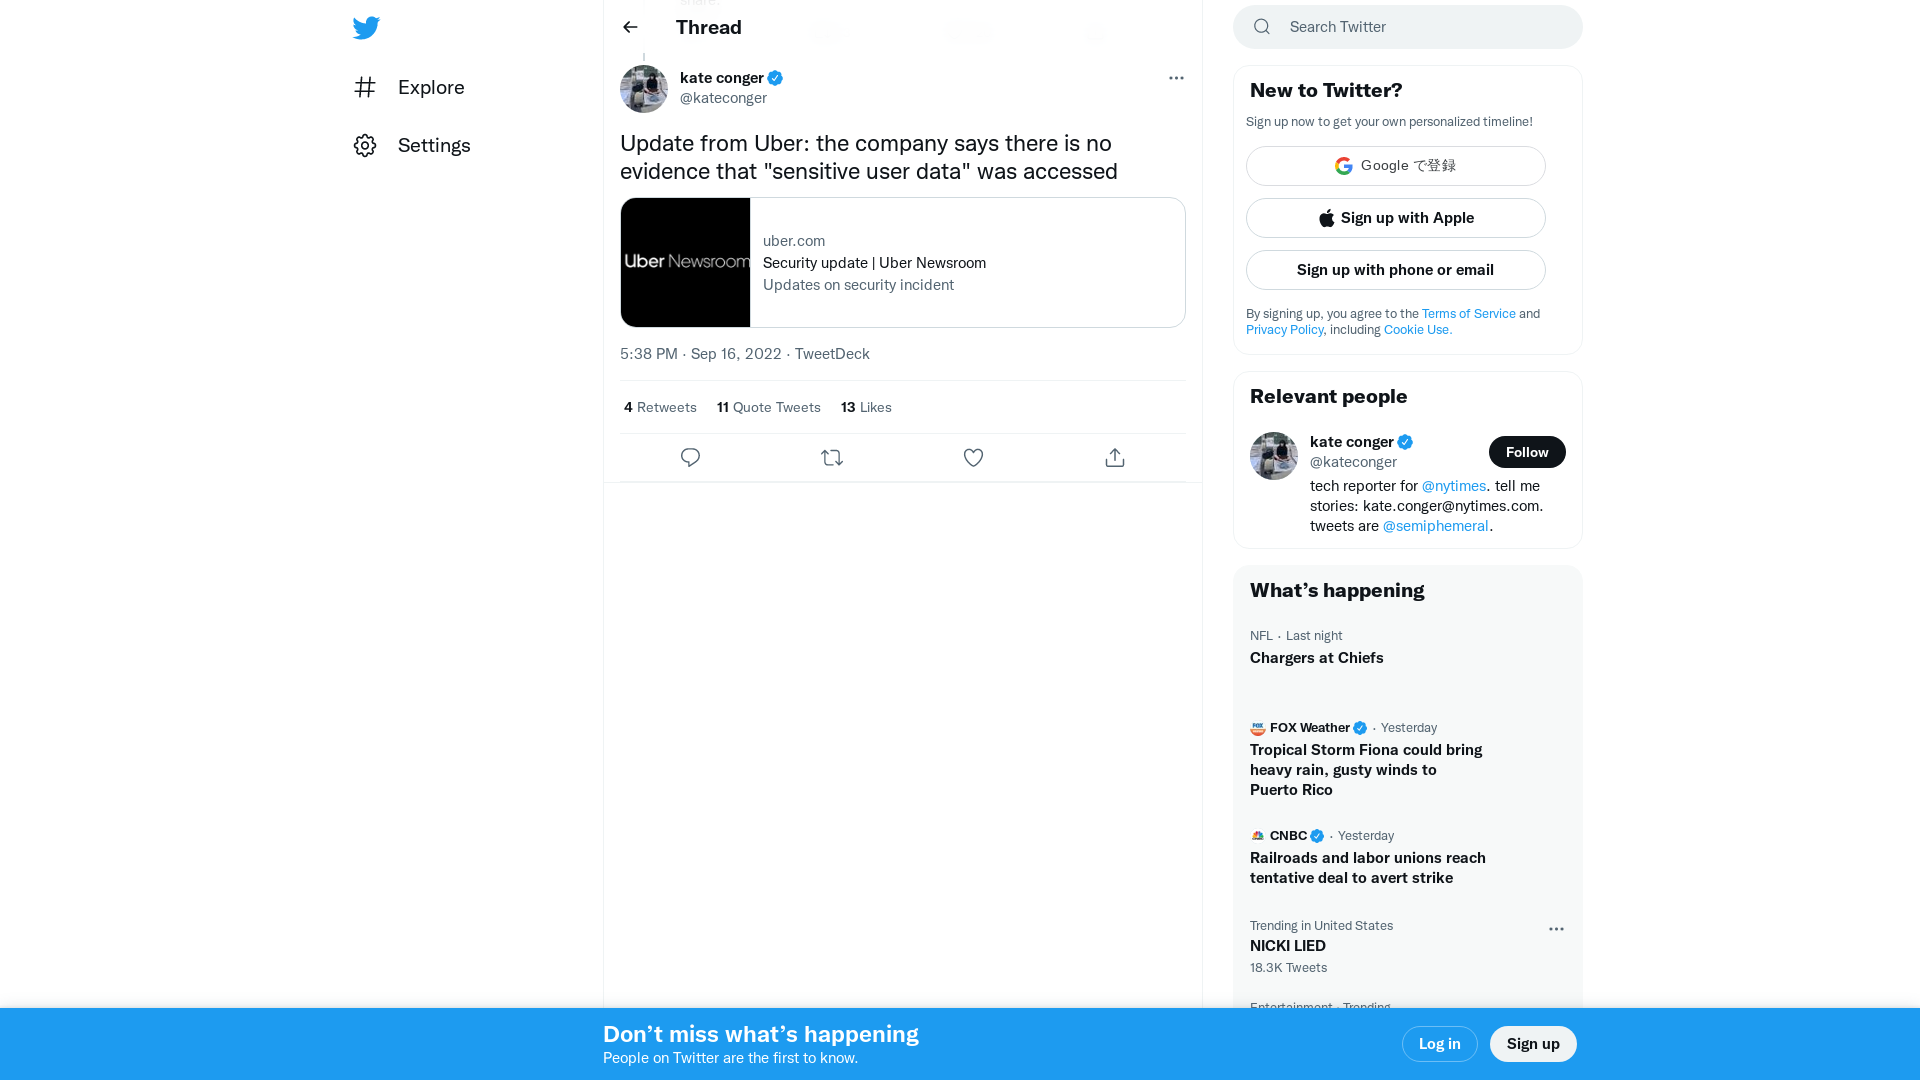The image size is (1920, 1080).
Task: Click the share arrow icon under the tweet
Action: [1114, 457]
